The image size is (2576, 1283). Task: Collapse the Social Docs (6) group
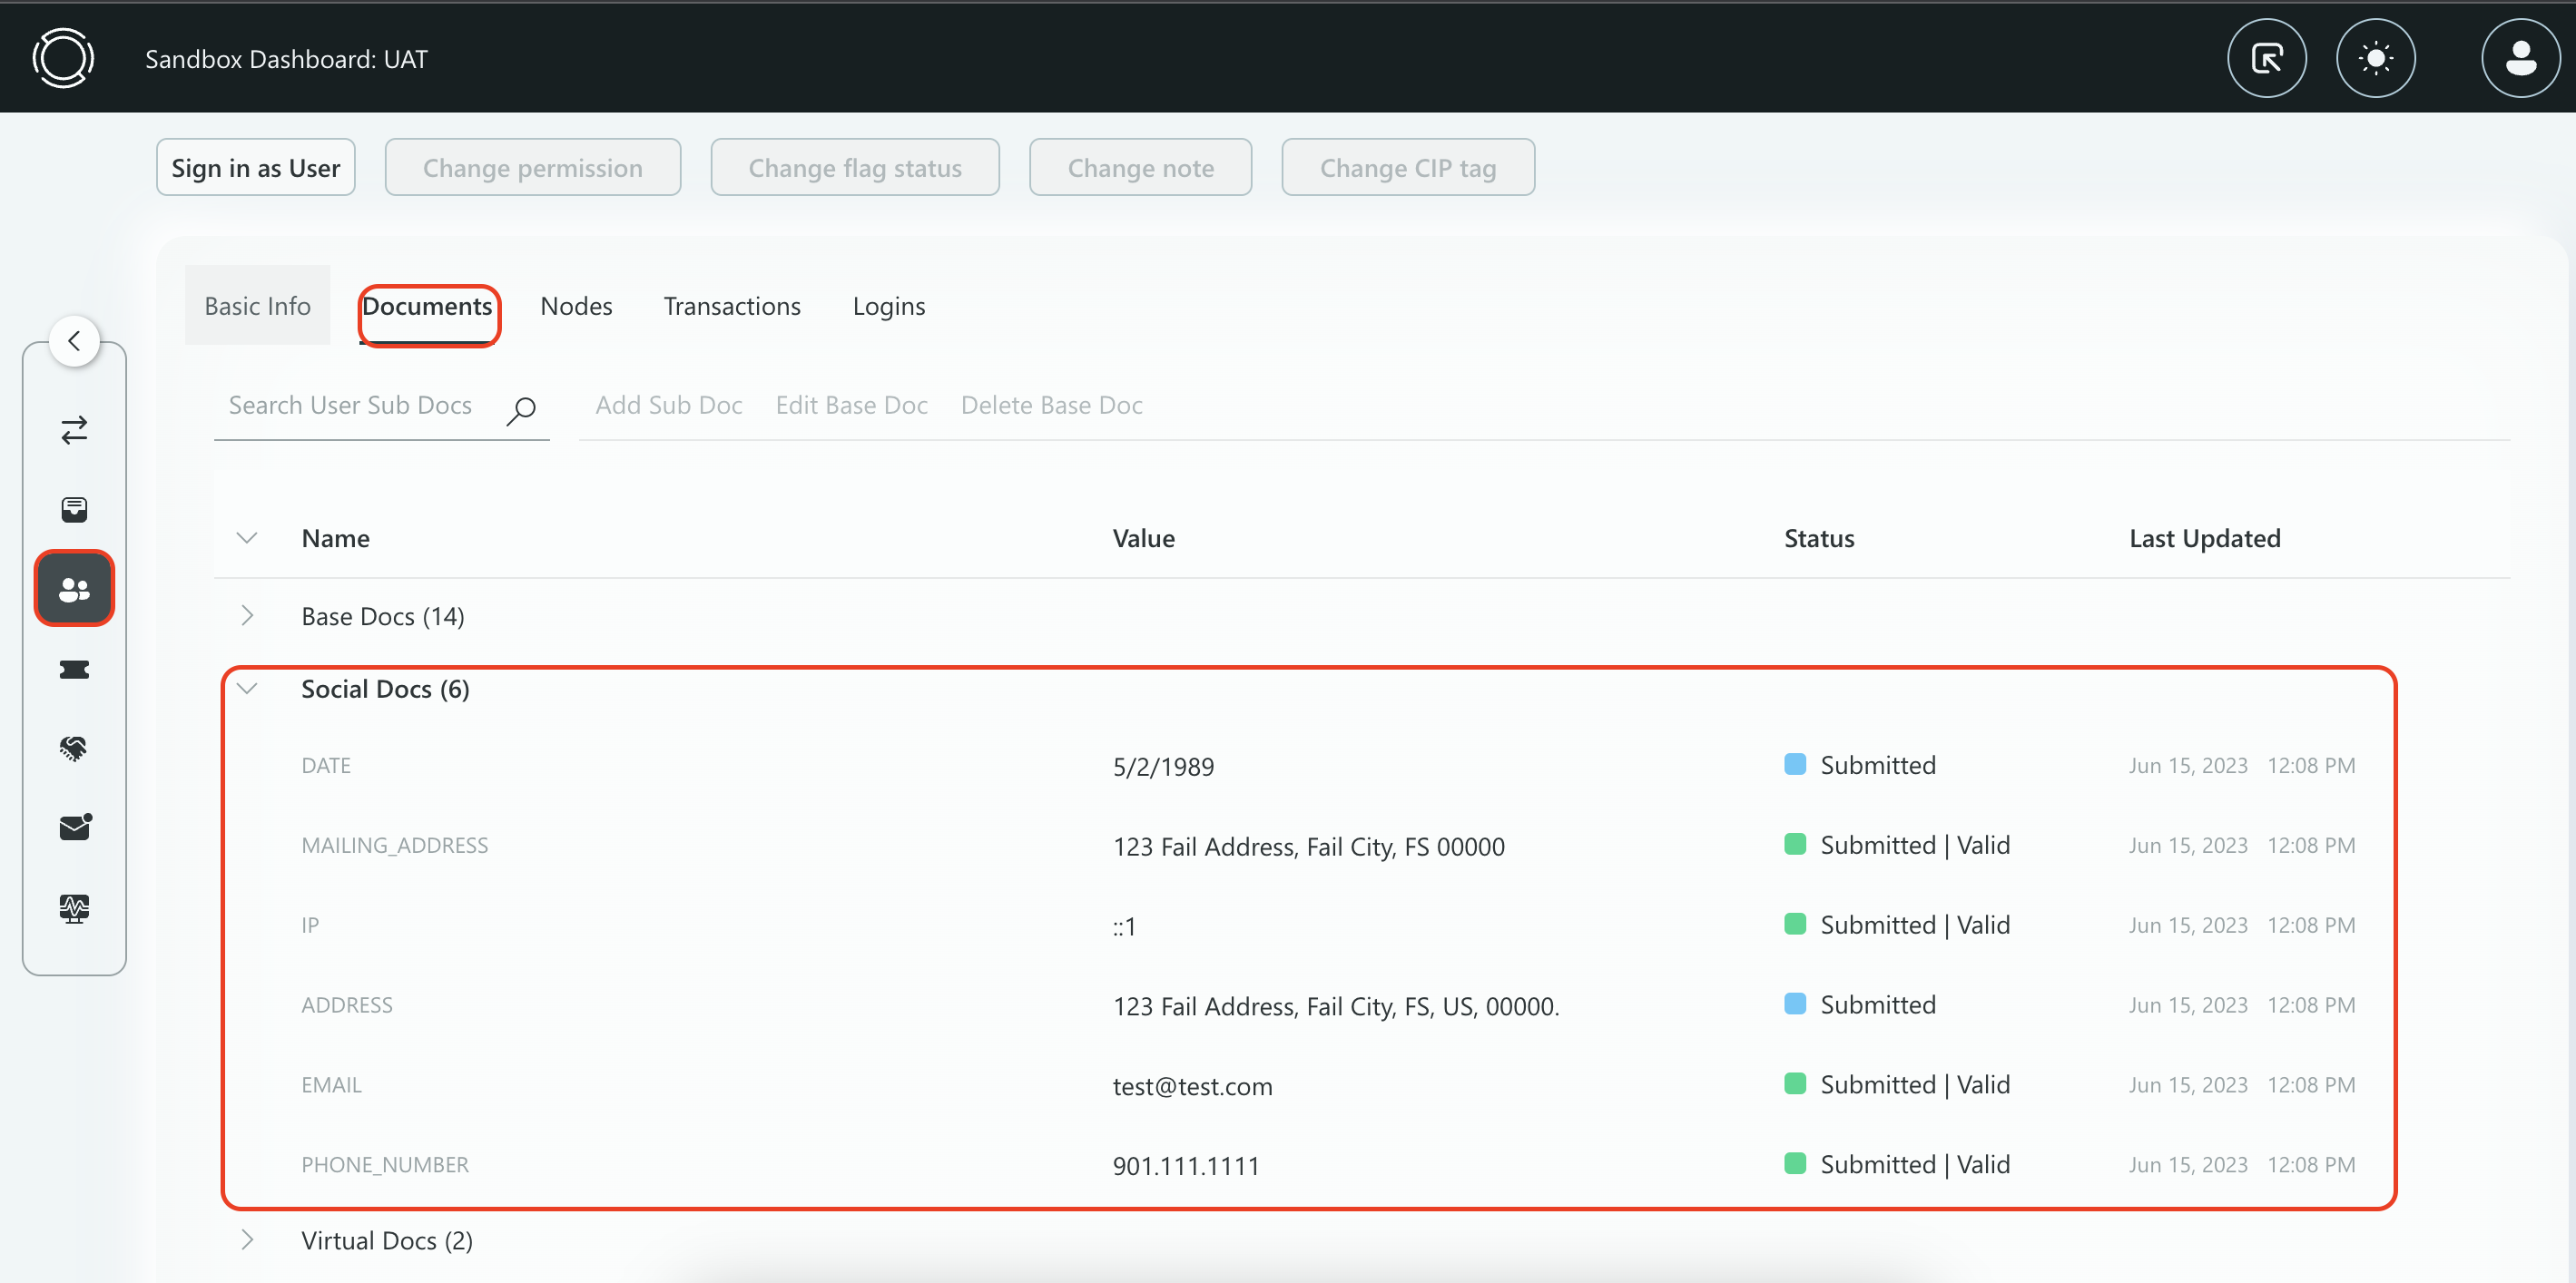[247, 689]
